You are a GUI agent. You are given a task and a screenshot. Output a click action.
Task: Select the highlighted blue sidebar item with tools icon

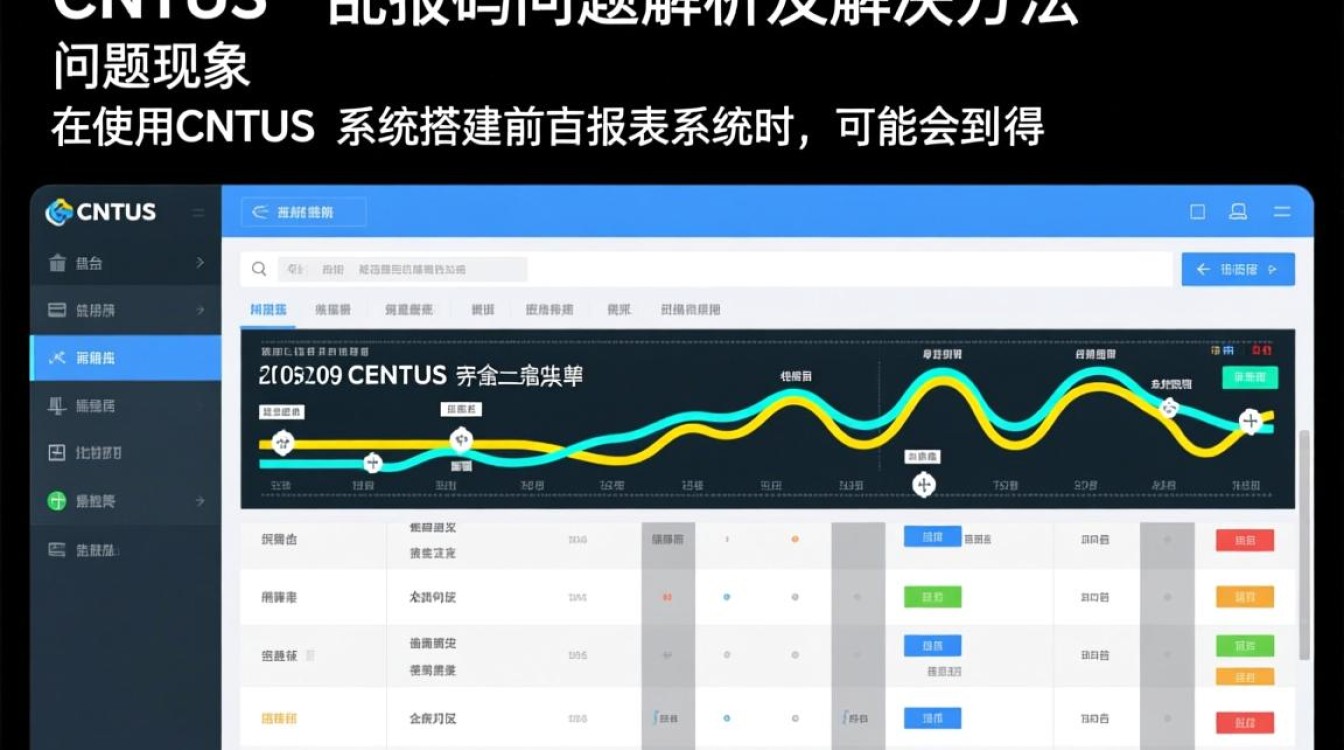click(125, 357)
